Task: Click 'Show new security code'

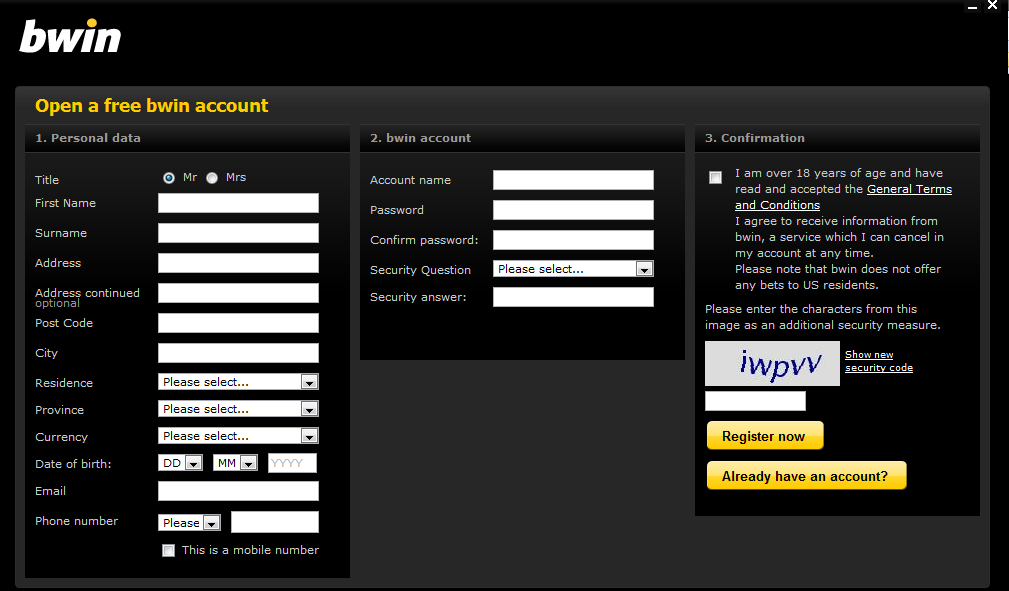Action: tap(878, 360)
